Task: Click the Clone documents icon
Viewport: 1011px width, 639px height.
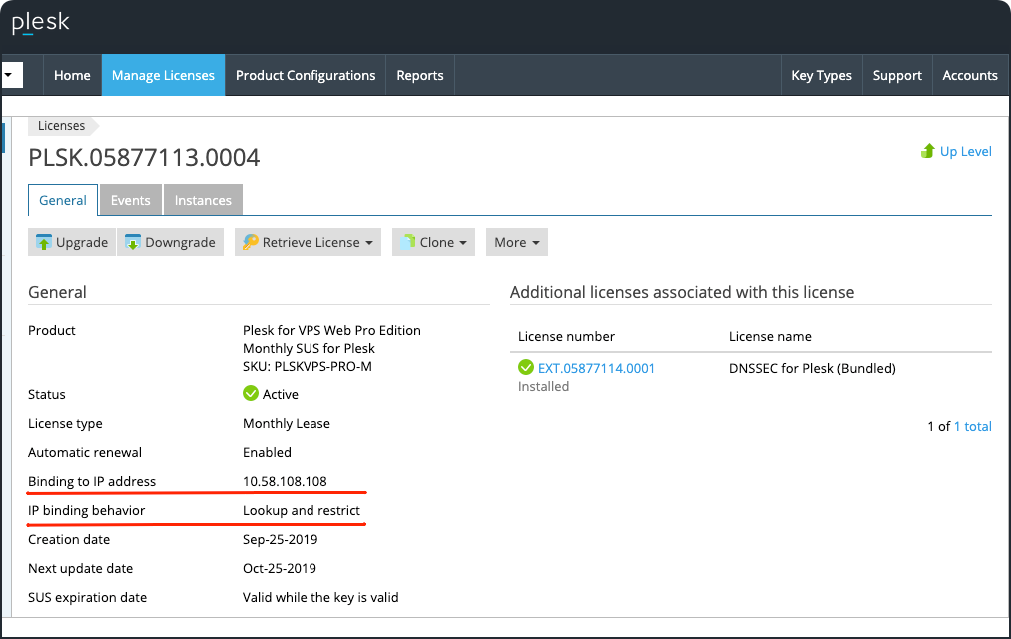Action: tap(407, 243)
